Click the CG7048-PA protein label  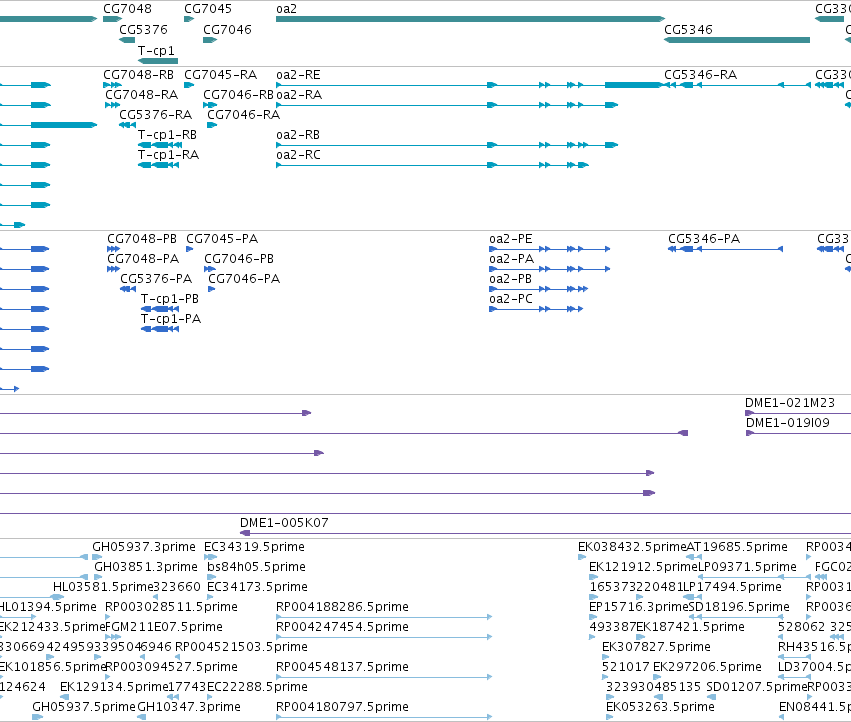click(x=143, y=259)
